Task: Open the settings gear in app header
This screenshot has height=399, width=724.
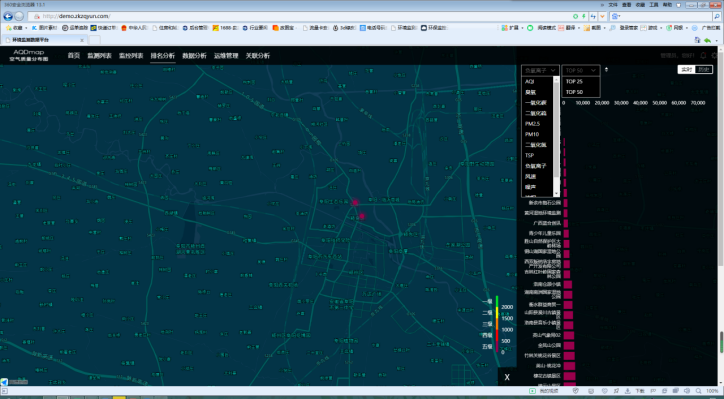Action: (x=715, y=55)
